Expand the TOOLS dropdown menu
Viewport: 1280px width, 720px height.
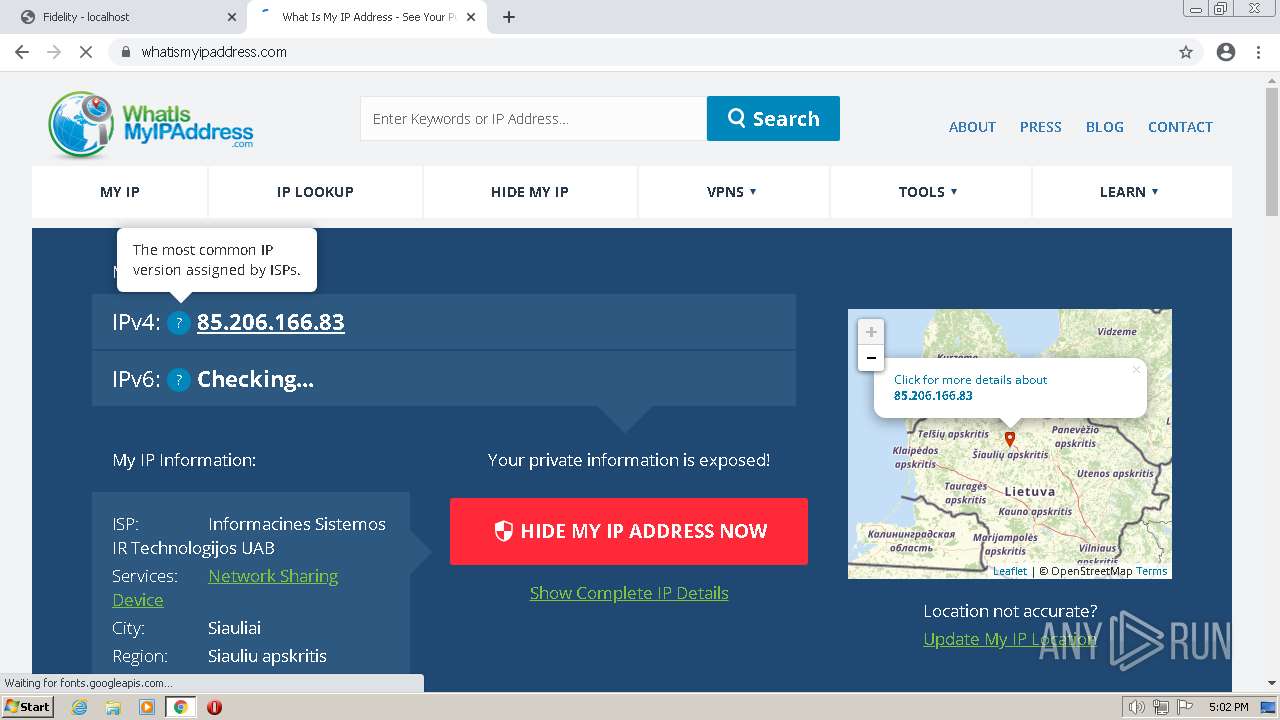coord(928,192)
